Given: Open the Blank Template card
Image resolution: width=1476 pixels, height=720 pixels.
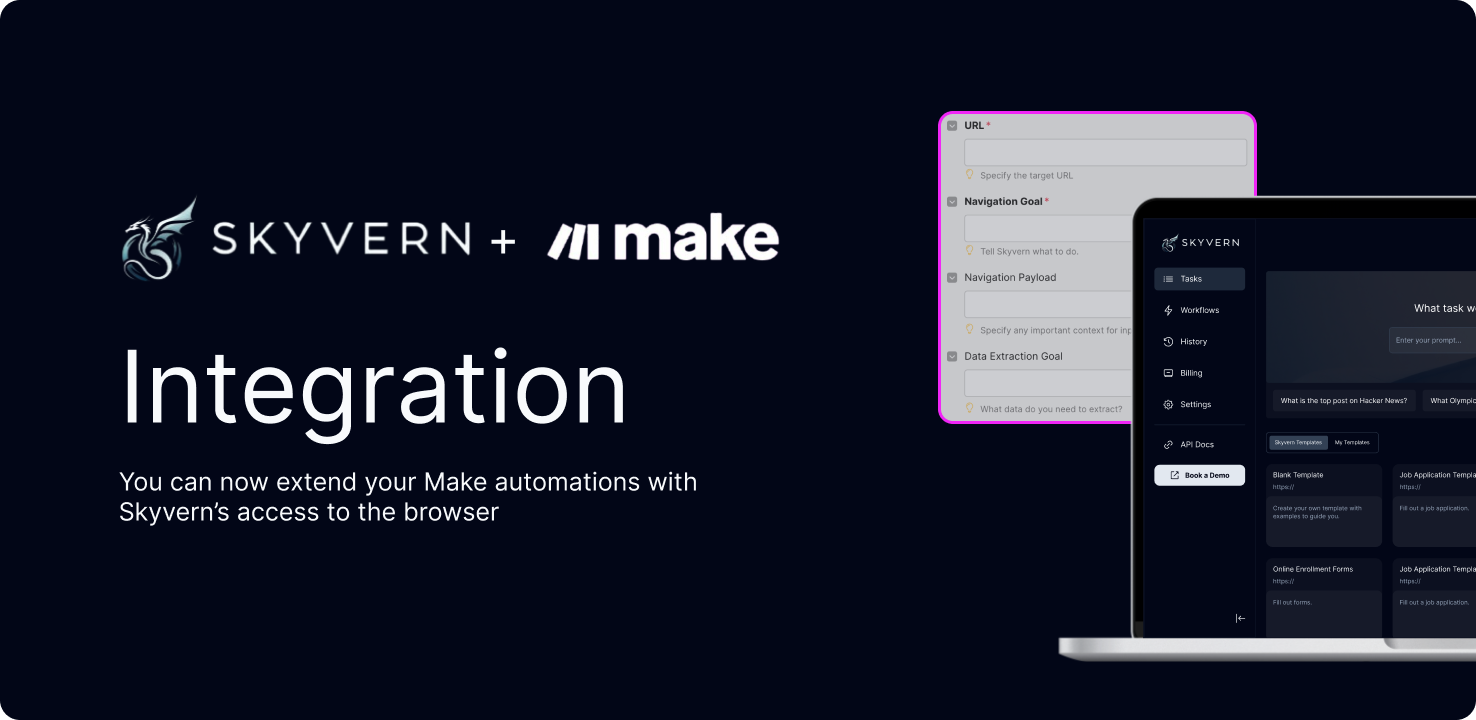Looking at the screenshot, I should point(1324,505).
